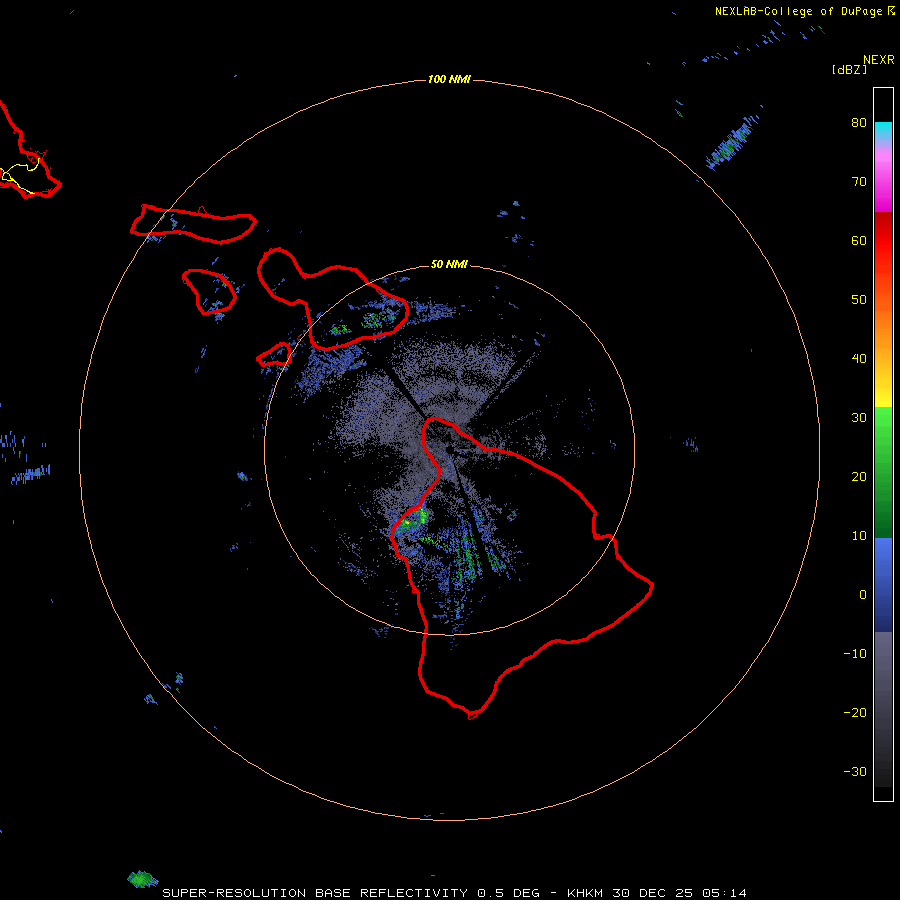900x900 pixels.
Task: Select the -30 value on the dBZ scale
Action: pyautogui.click(x=855, y=773)
